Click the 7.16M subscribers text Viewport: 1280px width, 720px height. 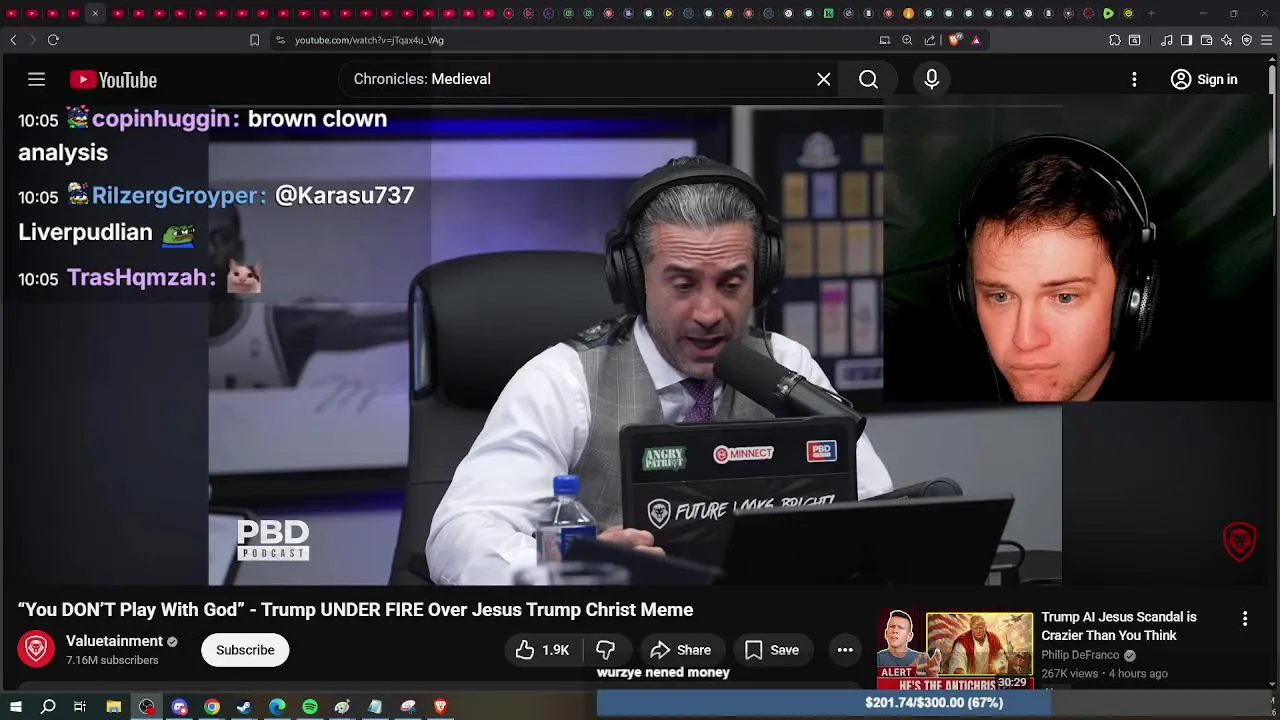pyautogui.click(x=112, y=661)
